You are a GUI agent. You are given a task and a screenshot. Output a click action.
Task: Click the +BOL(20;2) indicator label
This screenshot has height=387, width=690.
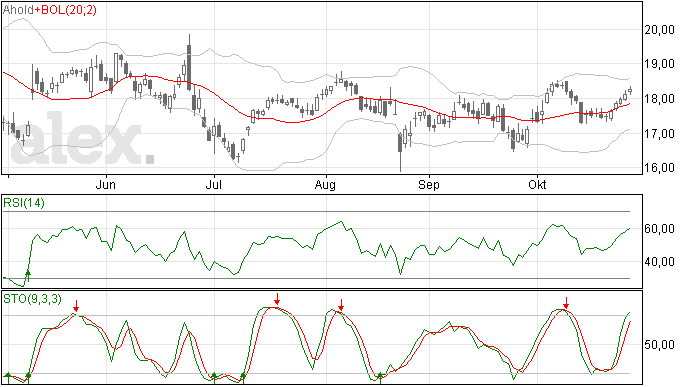click(x=65, y=10)
